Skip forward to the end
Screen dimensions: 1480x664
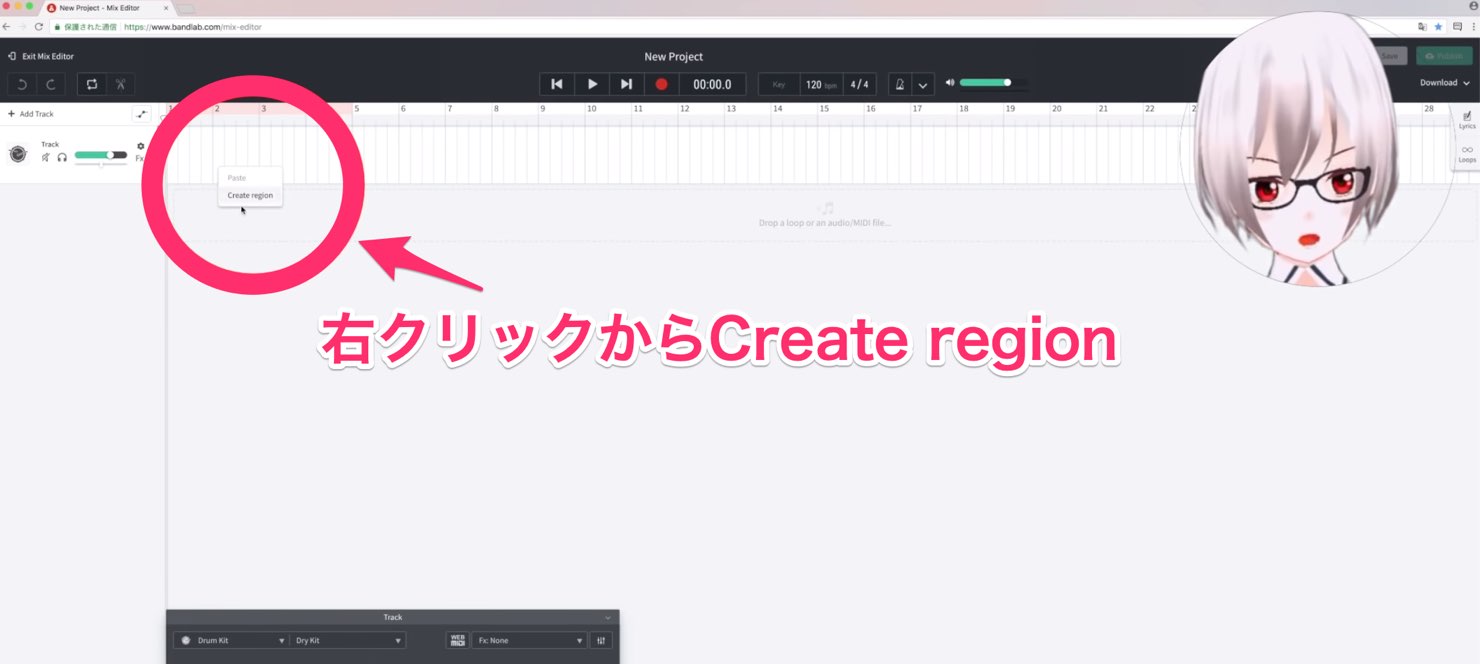click(x=626, y=84)
